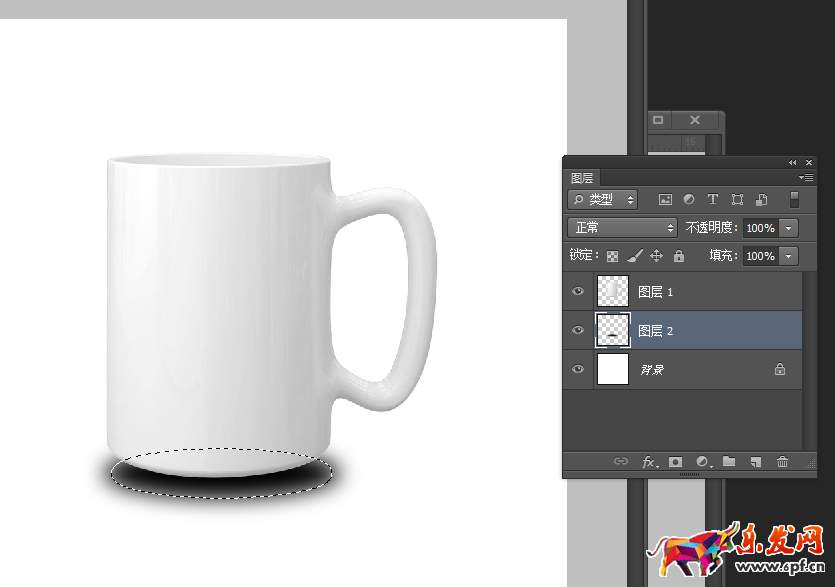This screenshot has height=587, width=835.
Task: Expand the 不透明度 opacity slider arrow
Action: pos(789,228)
